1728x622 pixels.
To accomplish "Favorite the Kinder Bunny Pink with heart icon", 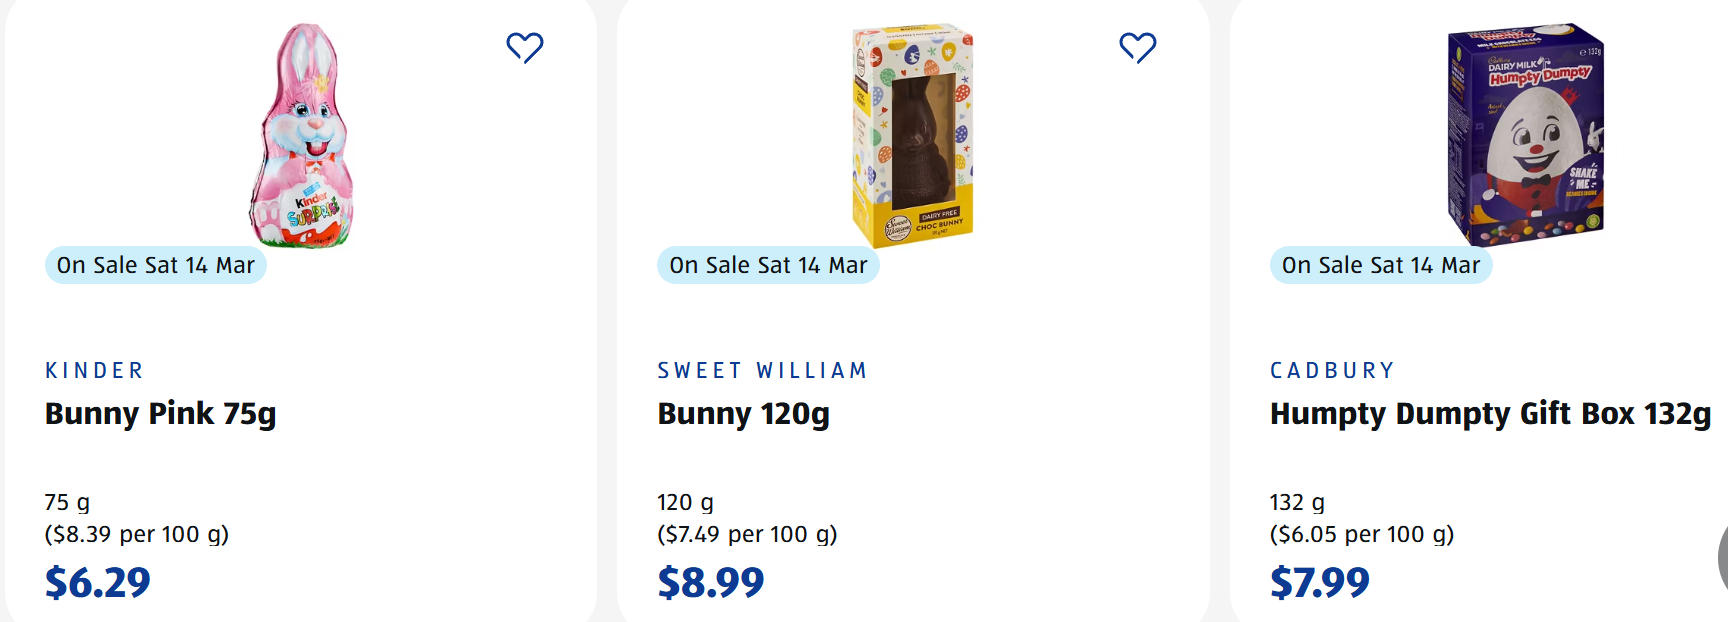I will point(524,47).
